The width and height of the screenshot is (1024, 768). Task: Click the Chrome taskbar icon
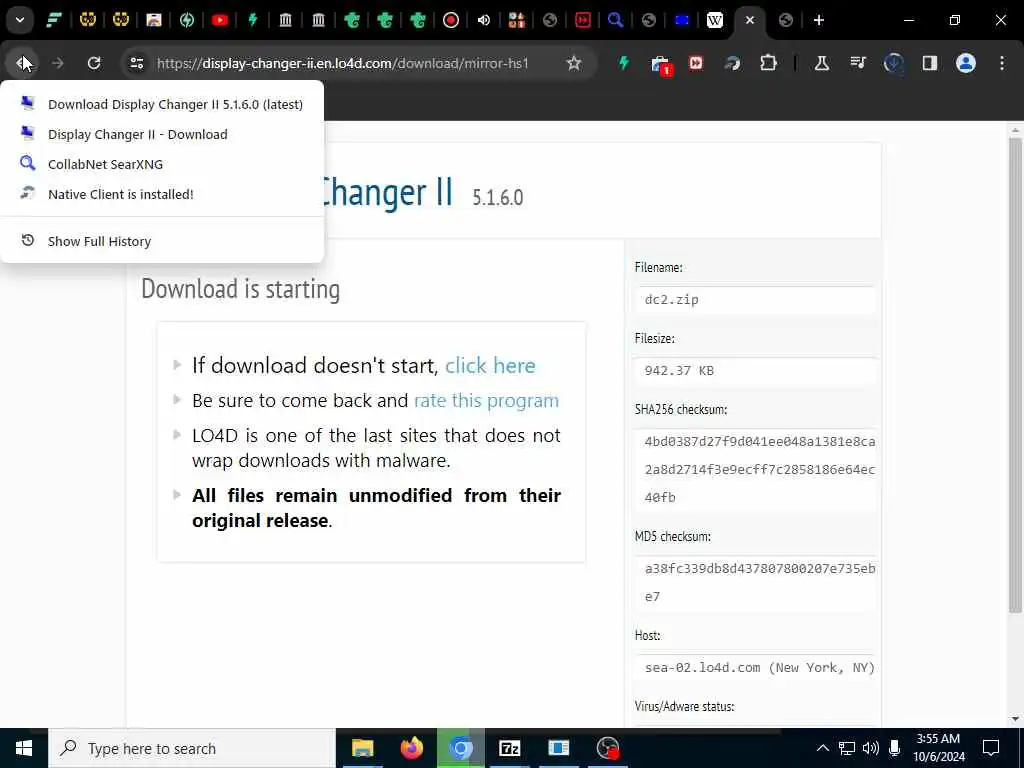coord(460,748)
